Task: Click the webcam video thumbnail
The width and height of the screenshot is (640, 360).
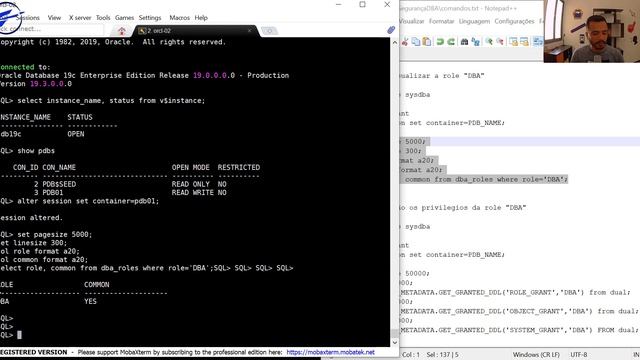Action: point(591,31)
